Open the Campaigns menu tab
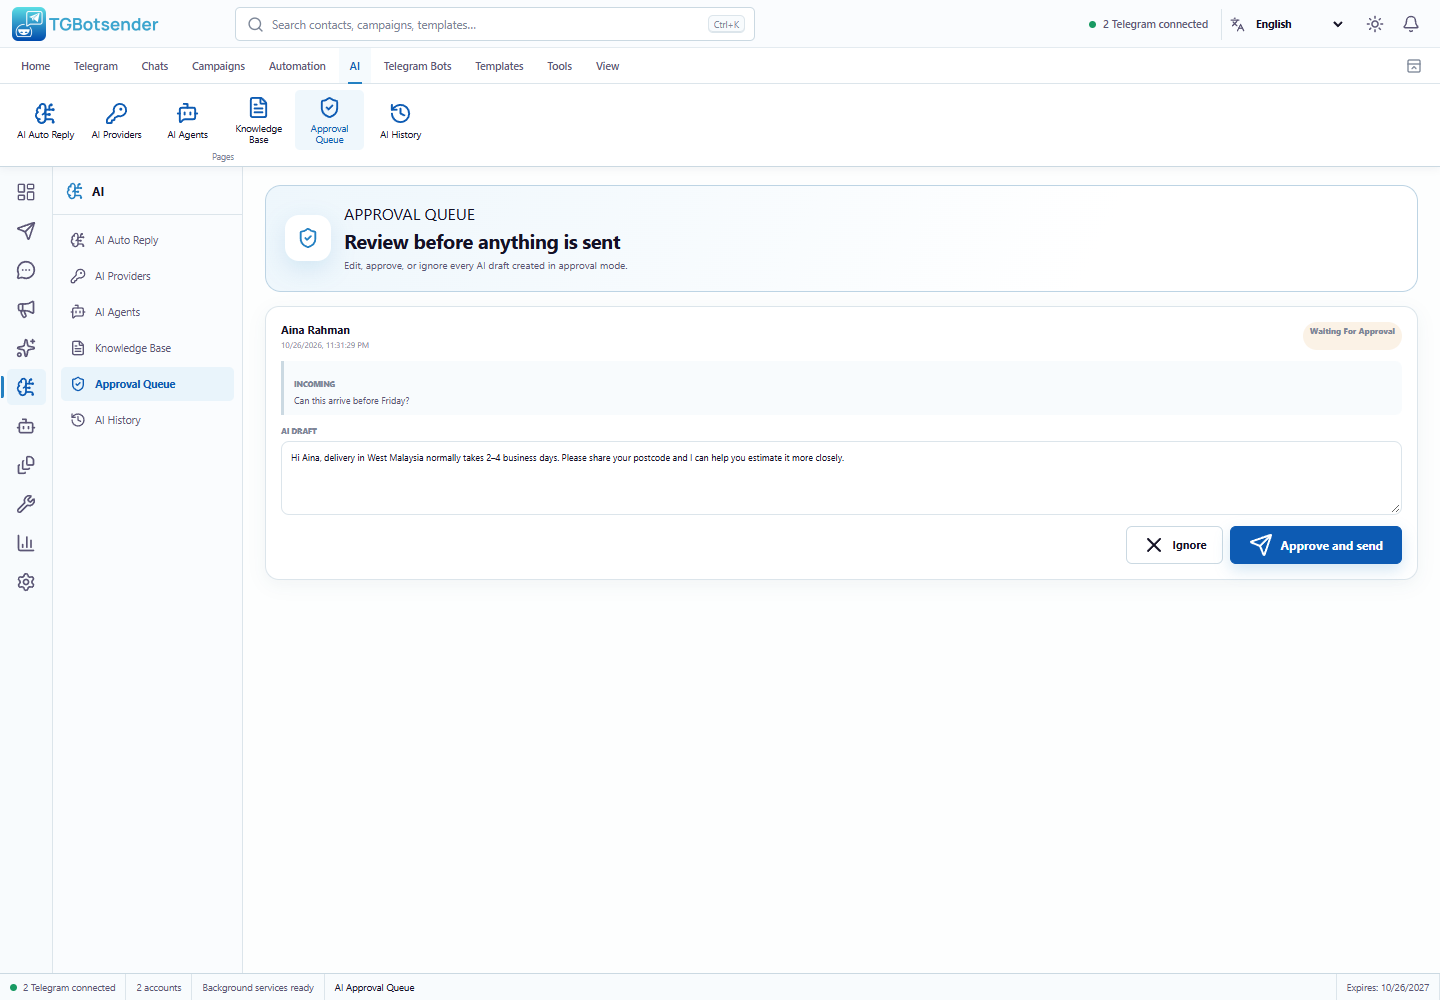Image resolution: width=1440 pixels, height=1000 pixels. tap(218, 66)
